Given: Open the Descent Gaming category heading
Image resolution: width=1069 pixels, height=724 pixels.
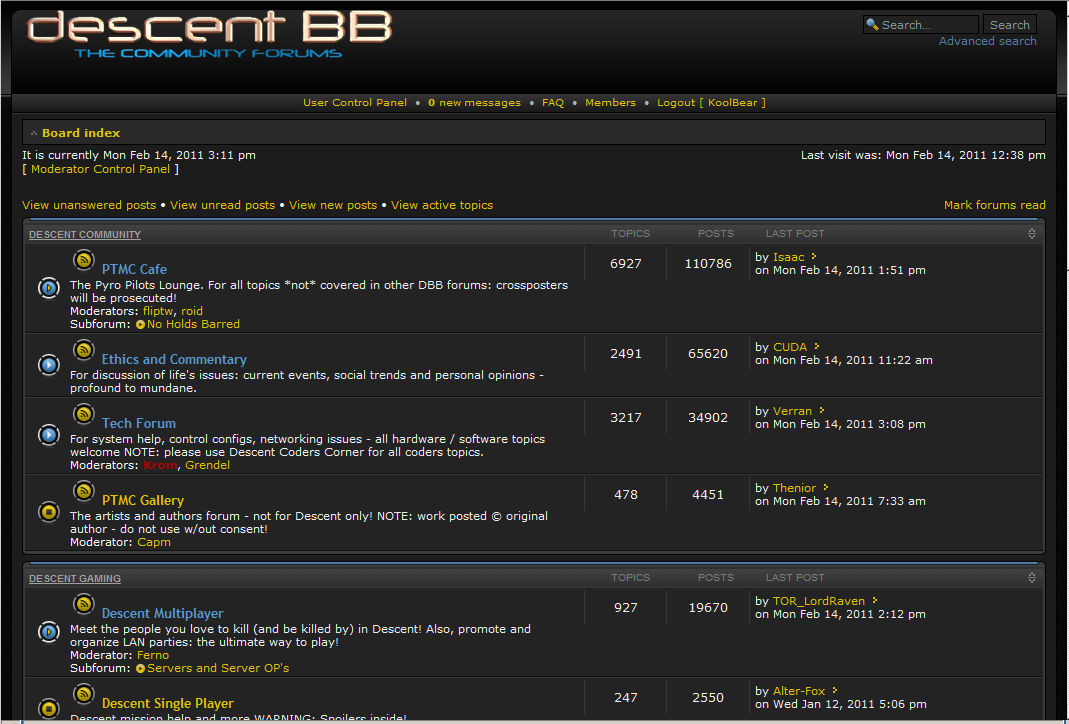Looking at the screenshot, I should [75, 578].
